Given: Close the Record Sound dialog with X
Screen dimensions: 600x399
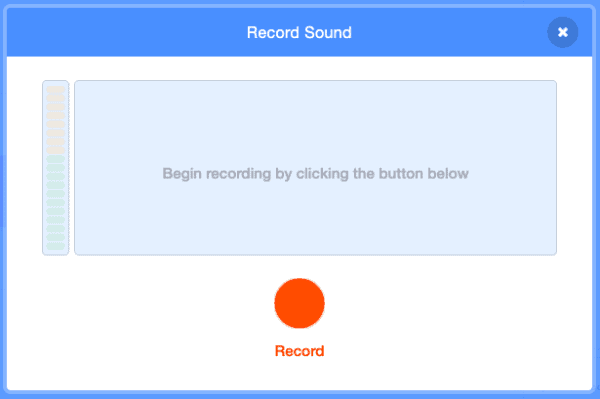Looking at the screenshot, I should tap(562, 32).
